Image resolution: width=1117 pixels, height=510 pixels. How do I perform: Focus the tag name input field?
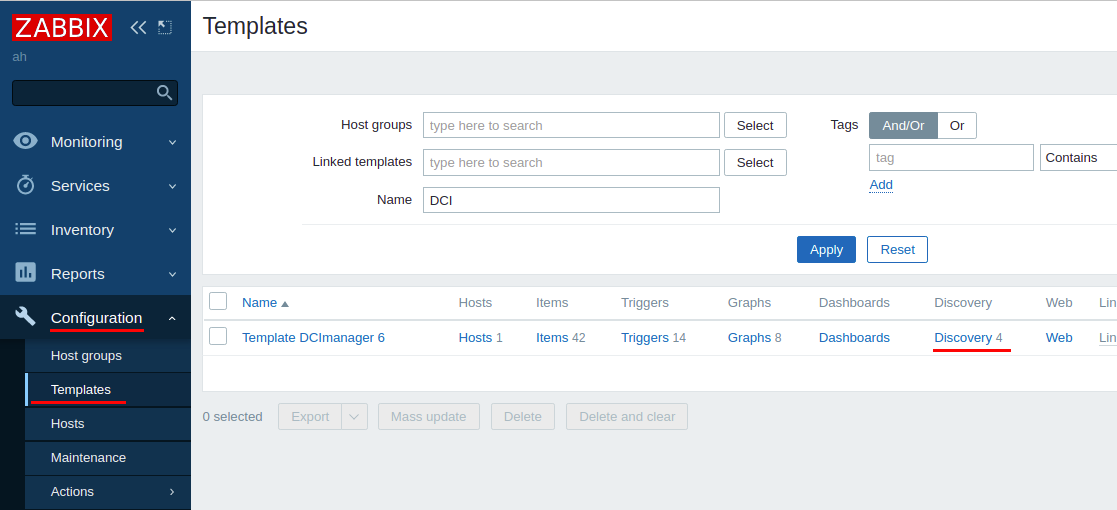[x=951, y=157]
